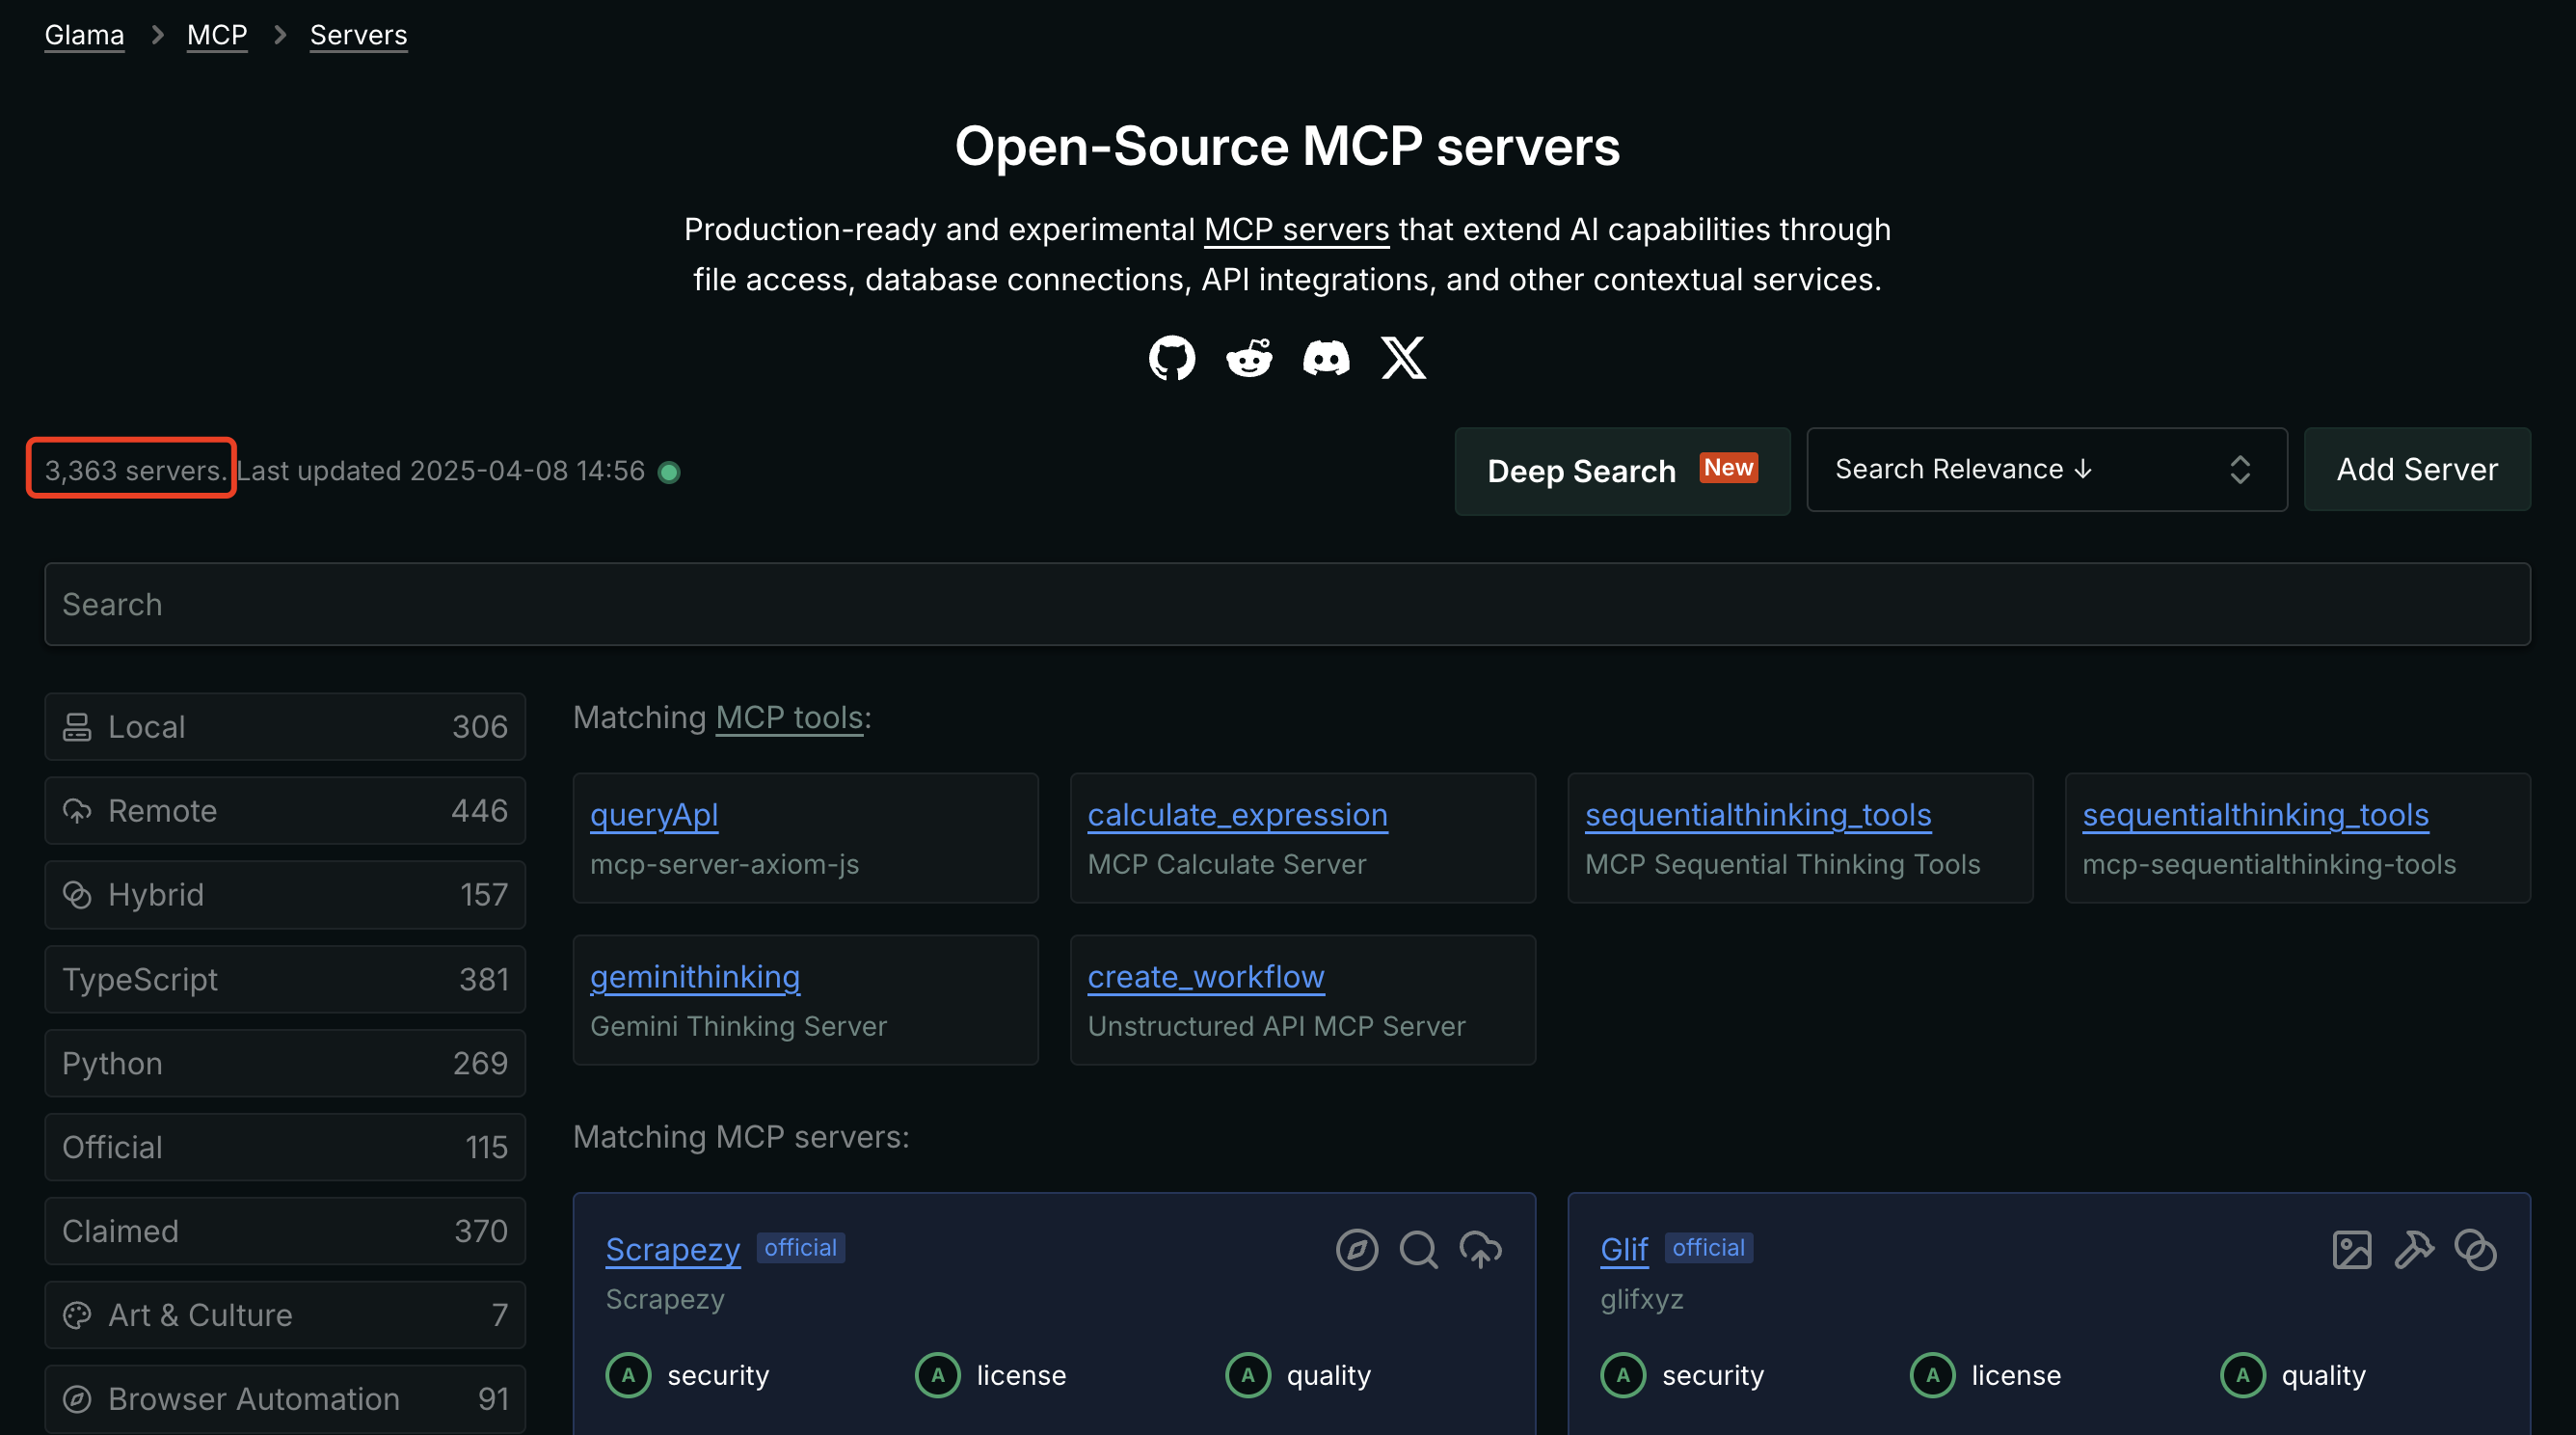Toggle the Remote filter
This screenshot has width=2576, height=1435.
tap(285, 811)
